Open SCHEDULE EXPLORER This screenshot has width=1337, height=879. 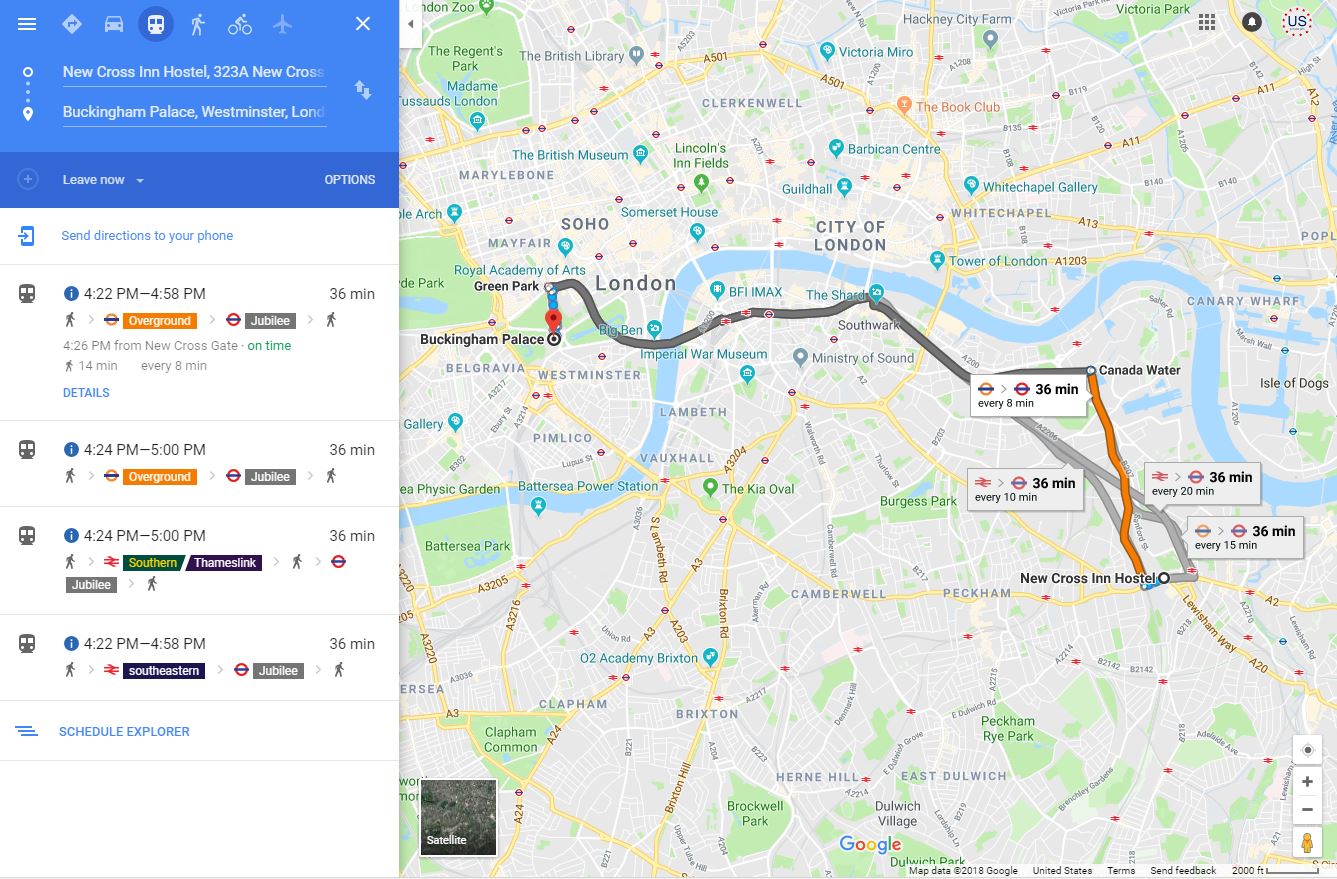coord(124,732)
